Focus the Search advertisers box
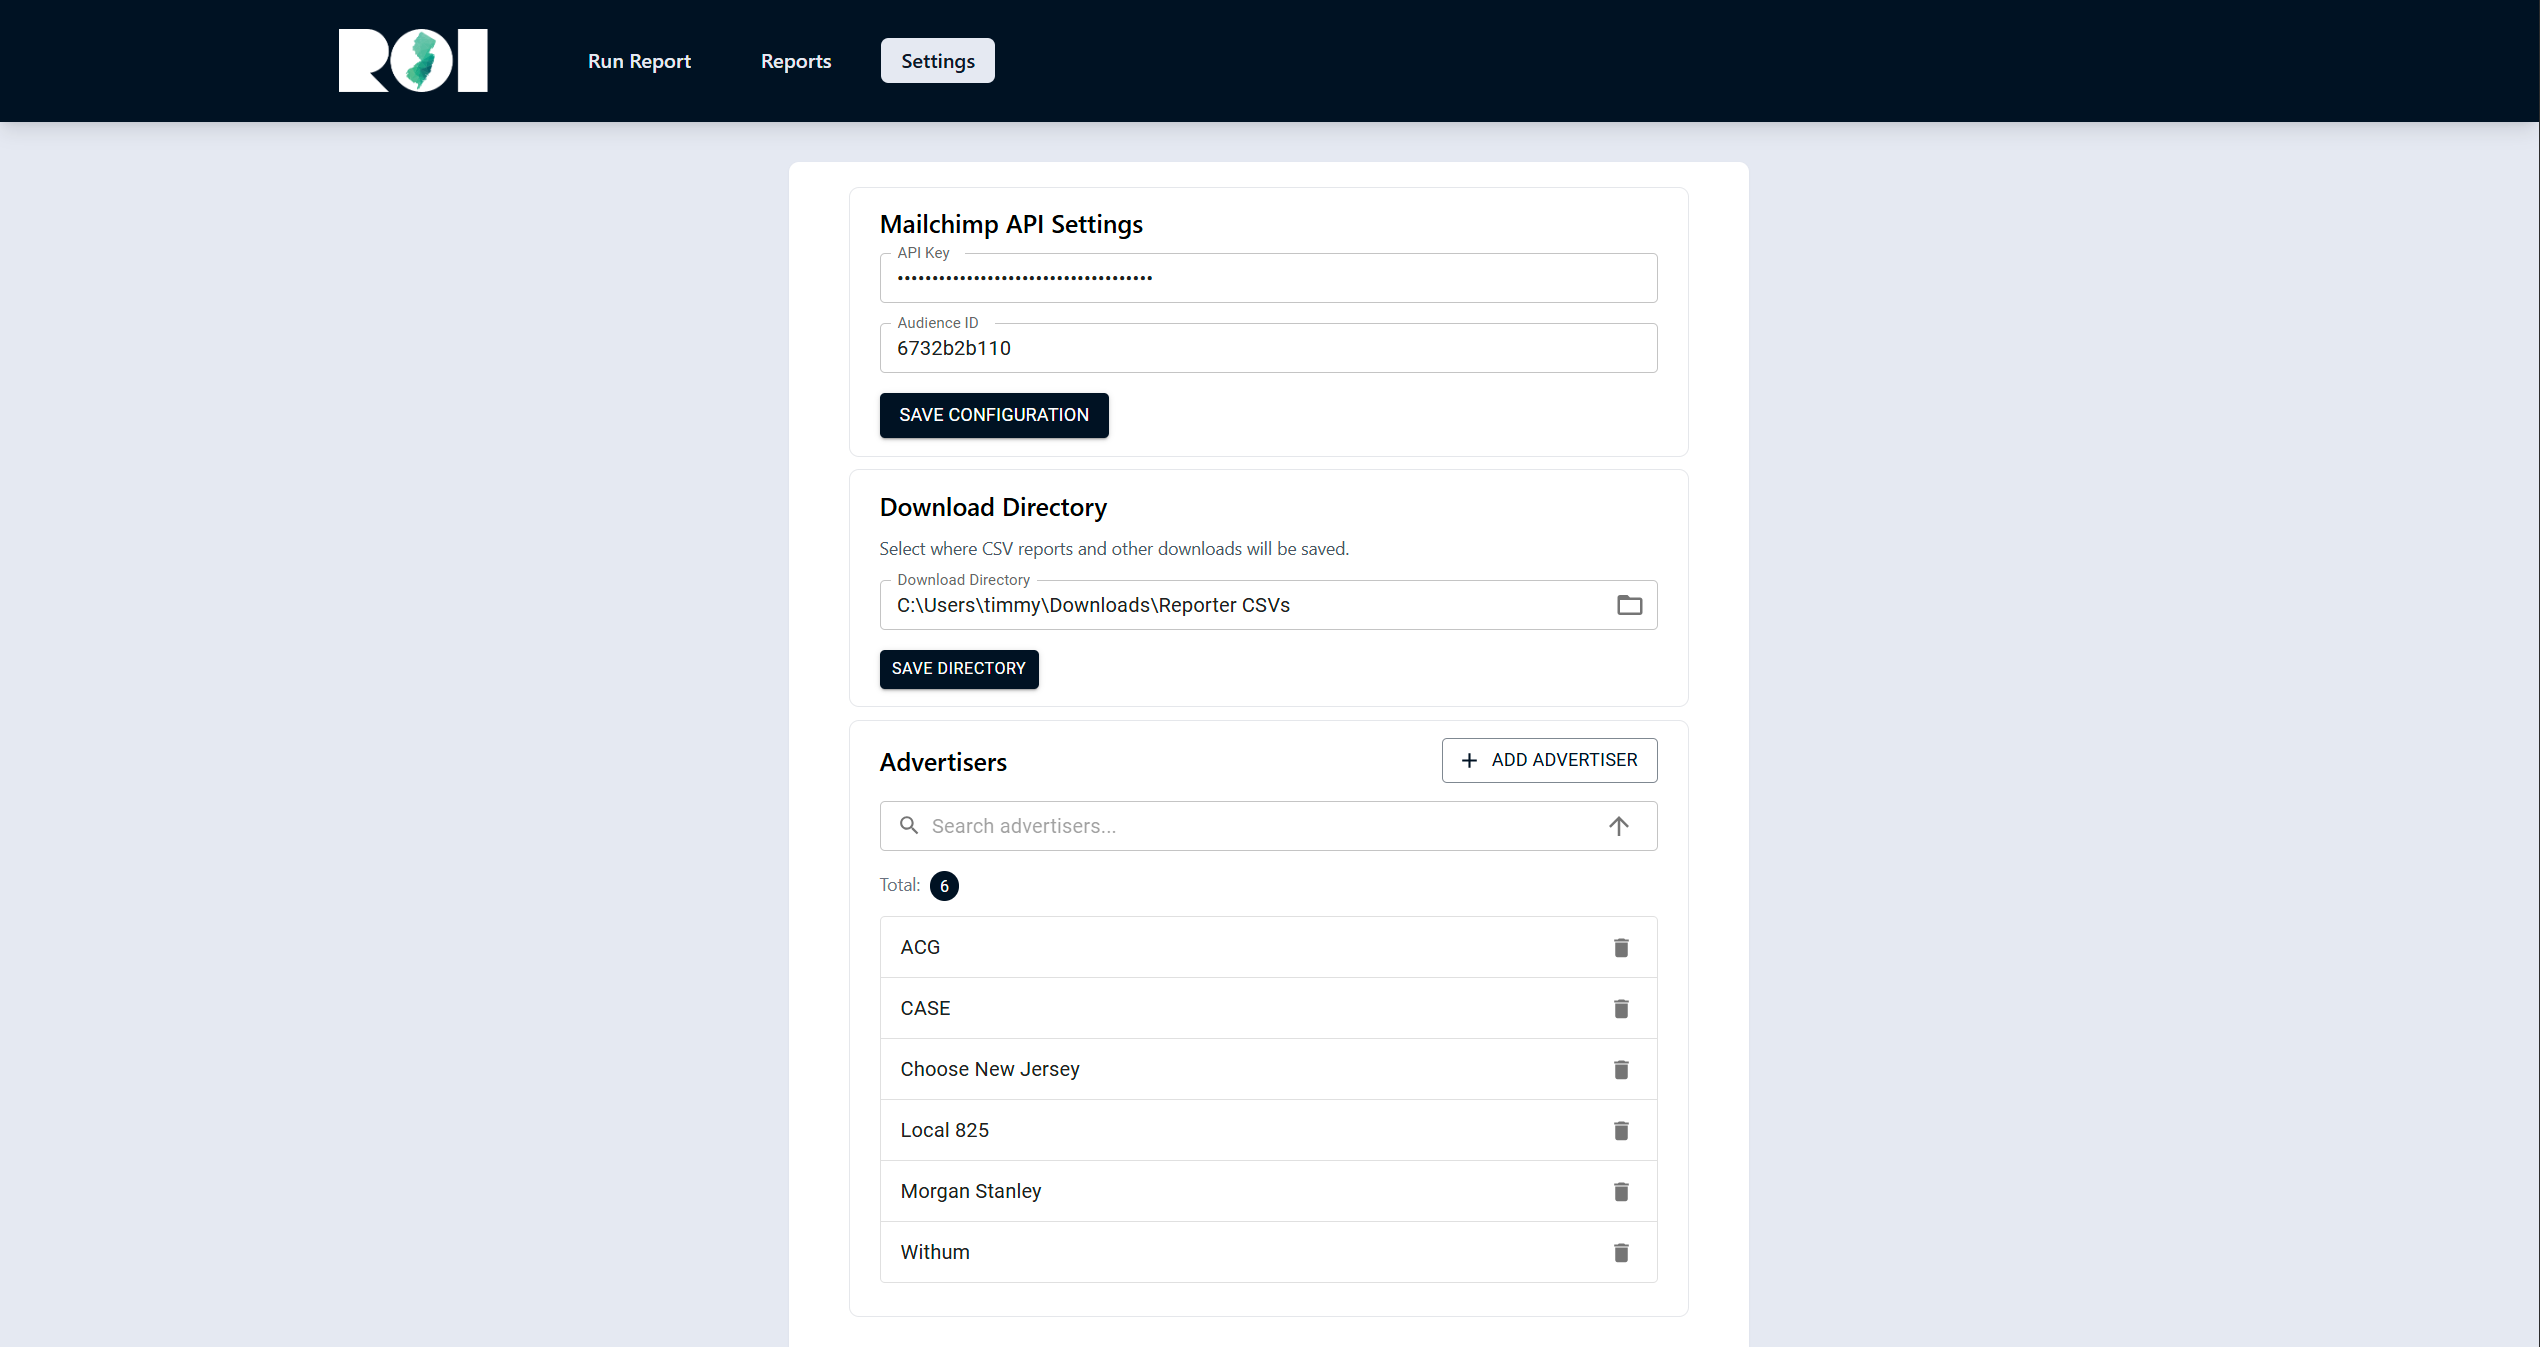The image size is (2540, 1347). pyautogui.click(x=1268, y=826)
